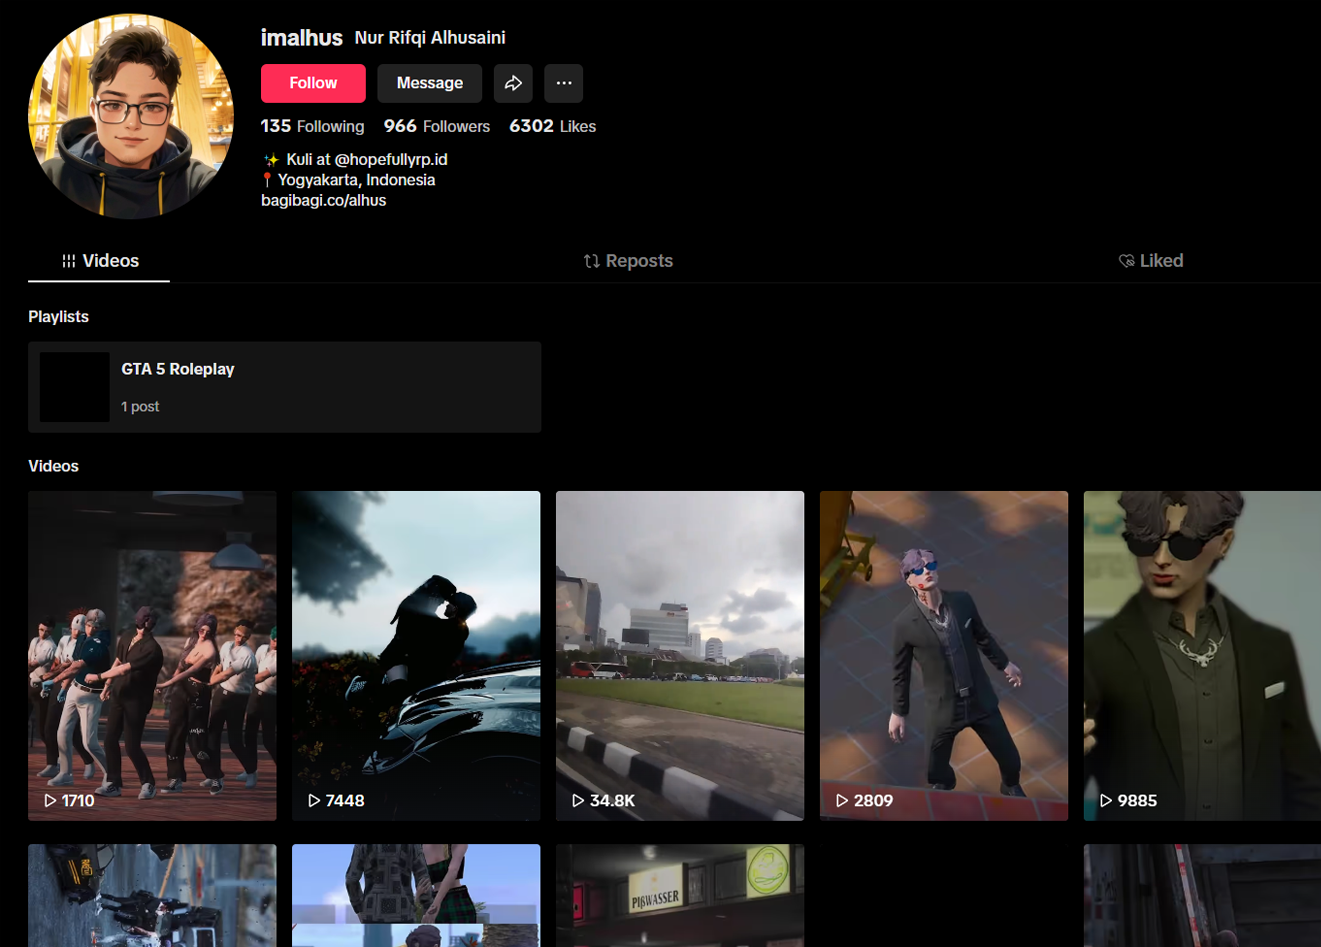Click the play icon beside 34.8K

point(578,801)
